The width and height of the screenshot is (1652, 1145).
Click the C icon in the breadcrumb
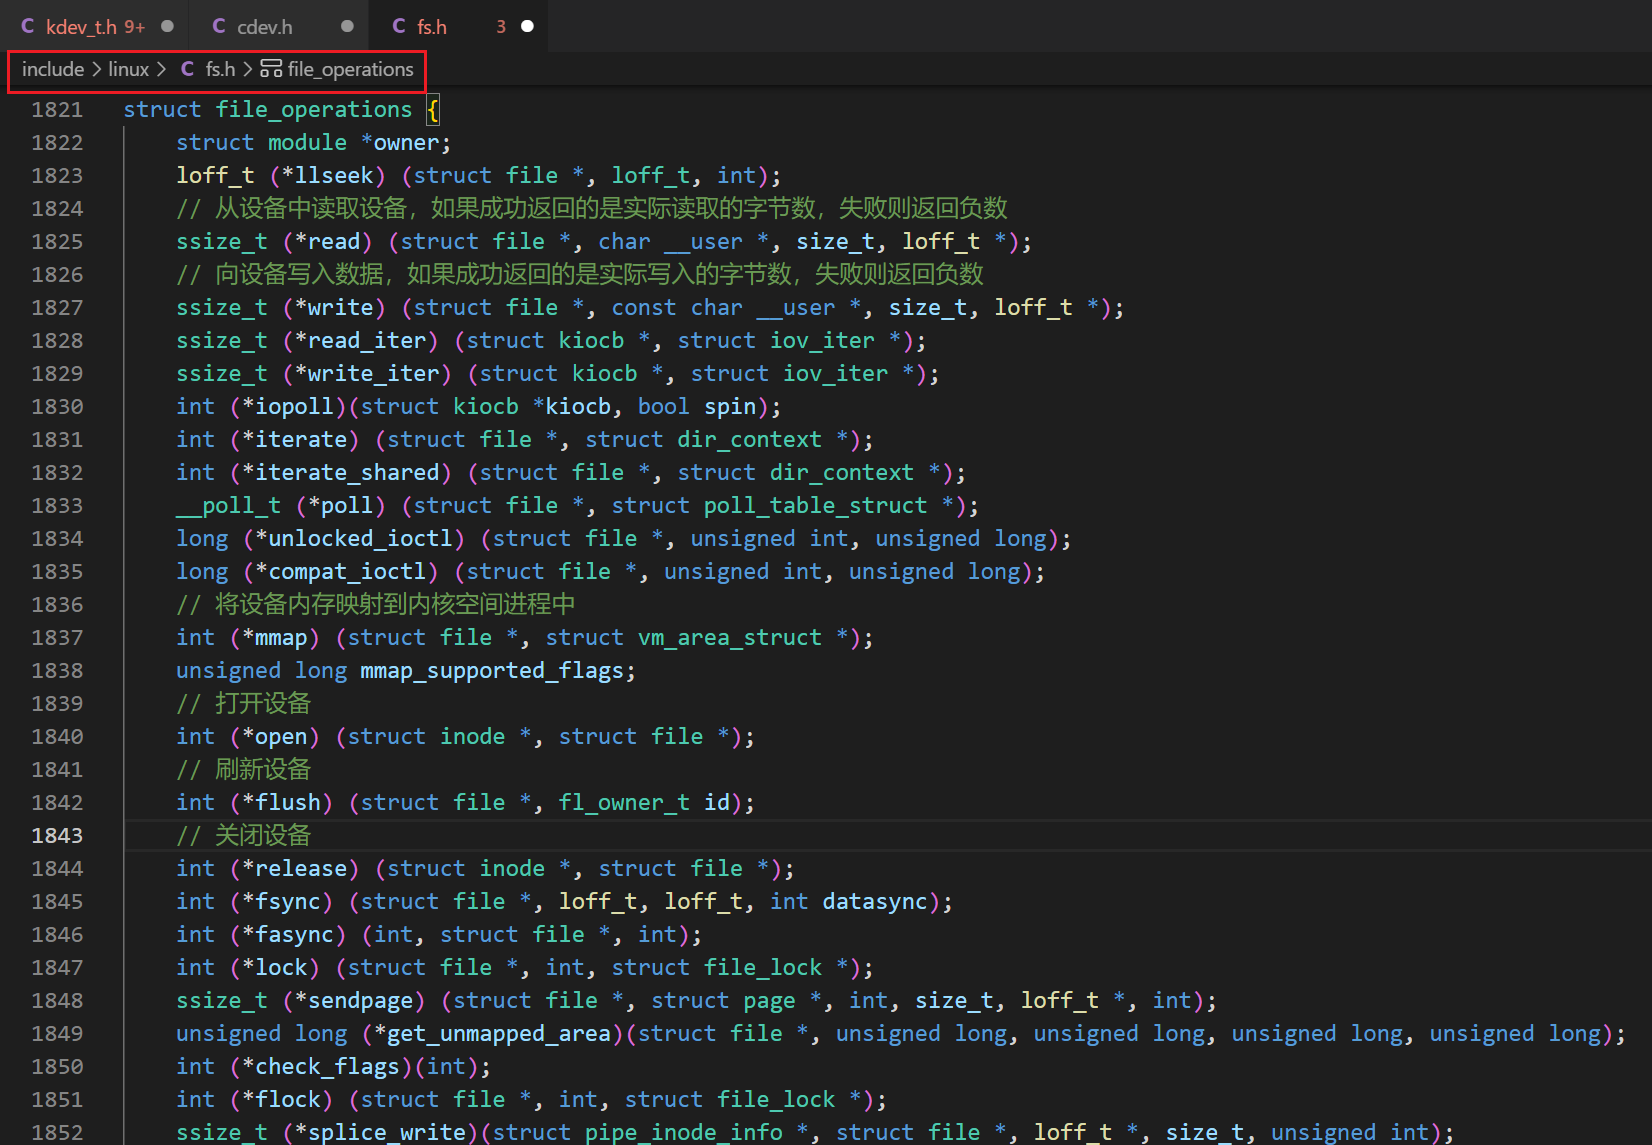(x=187, y=70)
